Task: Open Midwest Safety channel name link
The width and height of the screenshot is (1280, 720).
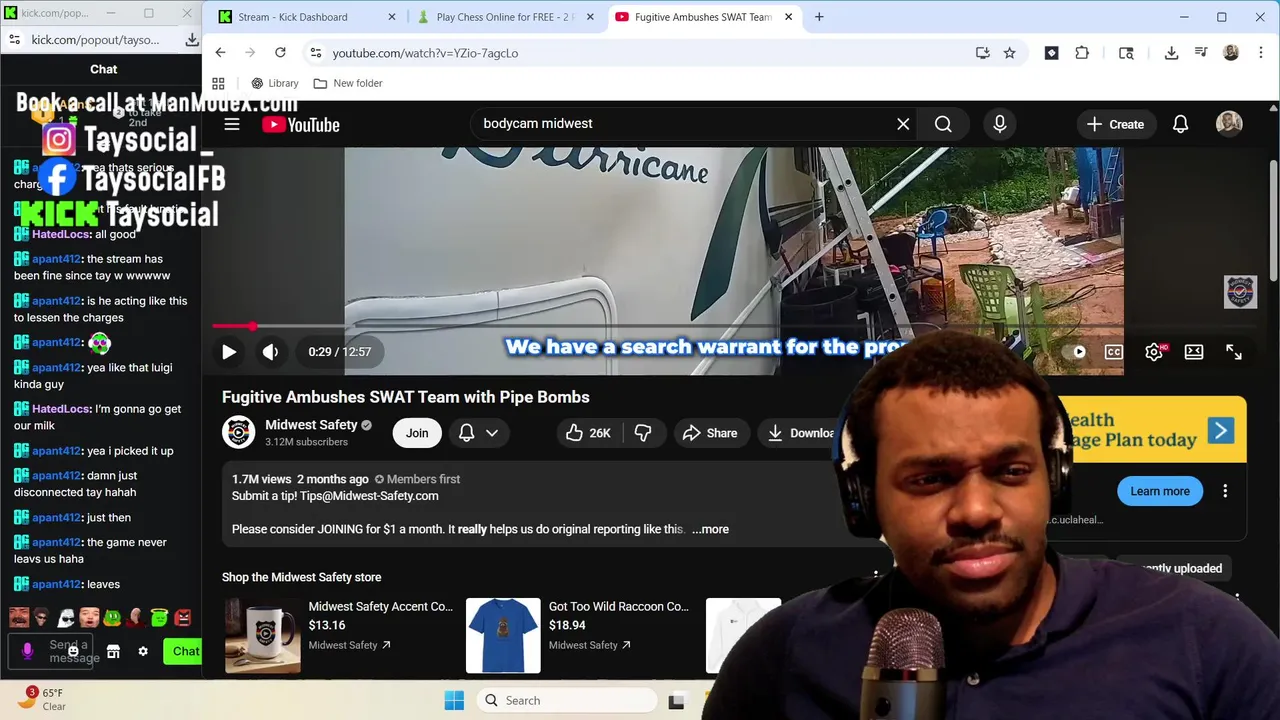Action: 311,425
